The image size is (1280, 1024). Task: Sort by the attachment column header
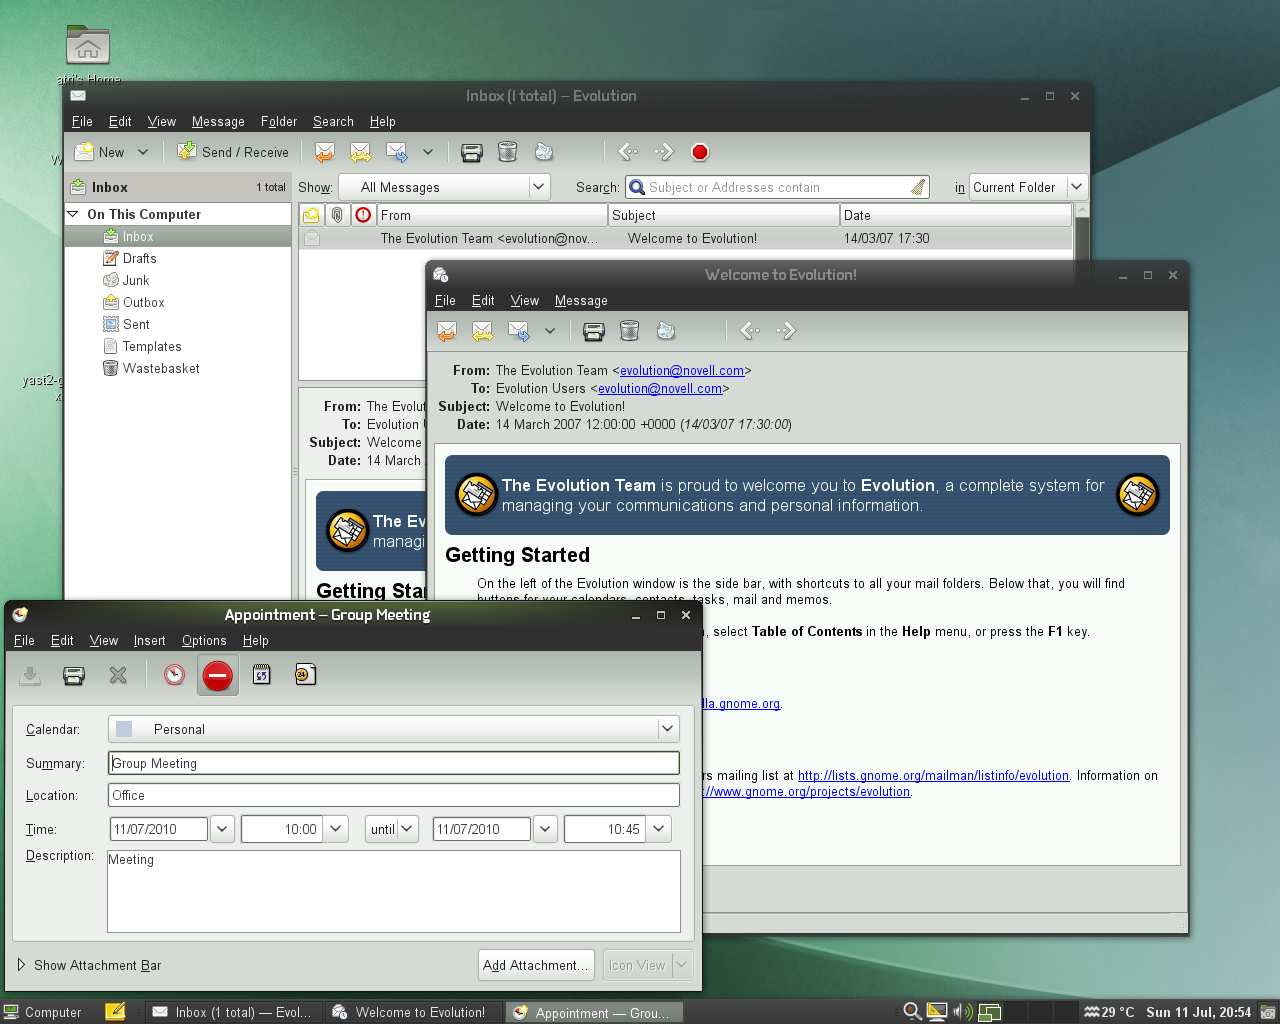coord(337,215)
